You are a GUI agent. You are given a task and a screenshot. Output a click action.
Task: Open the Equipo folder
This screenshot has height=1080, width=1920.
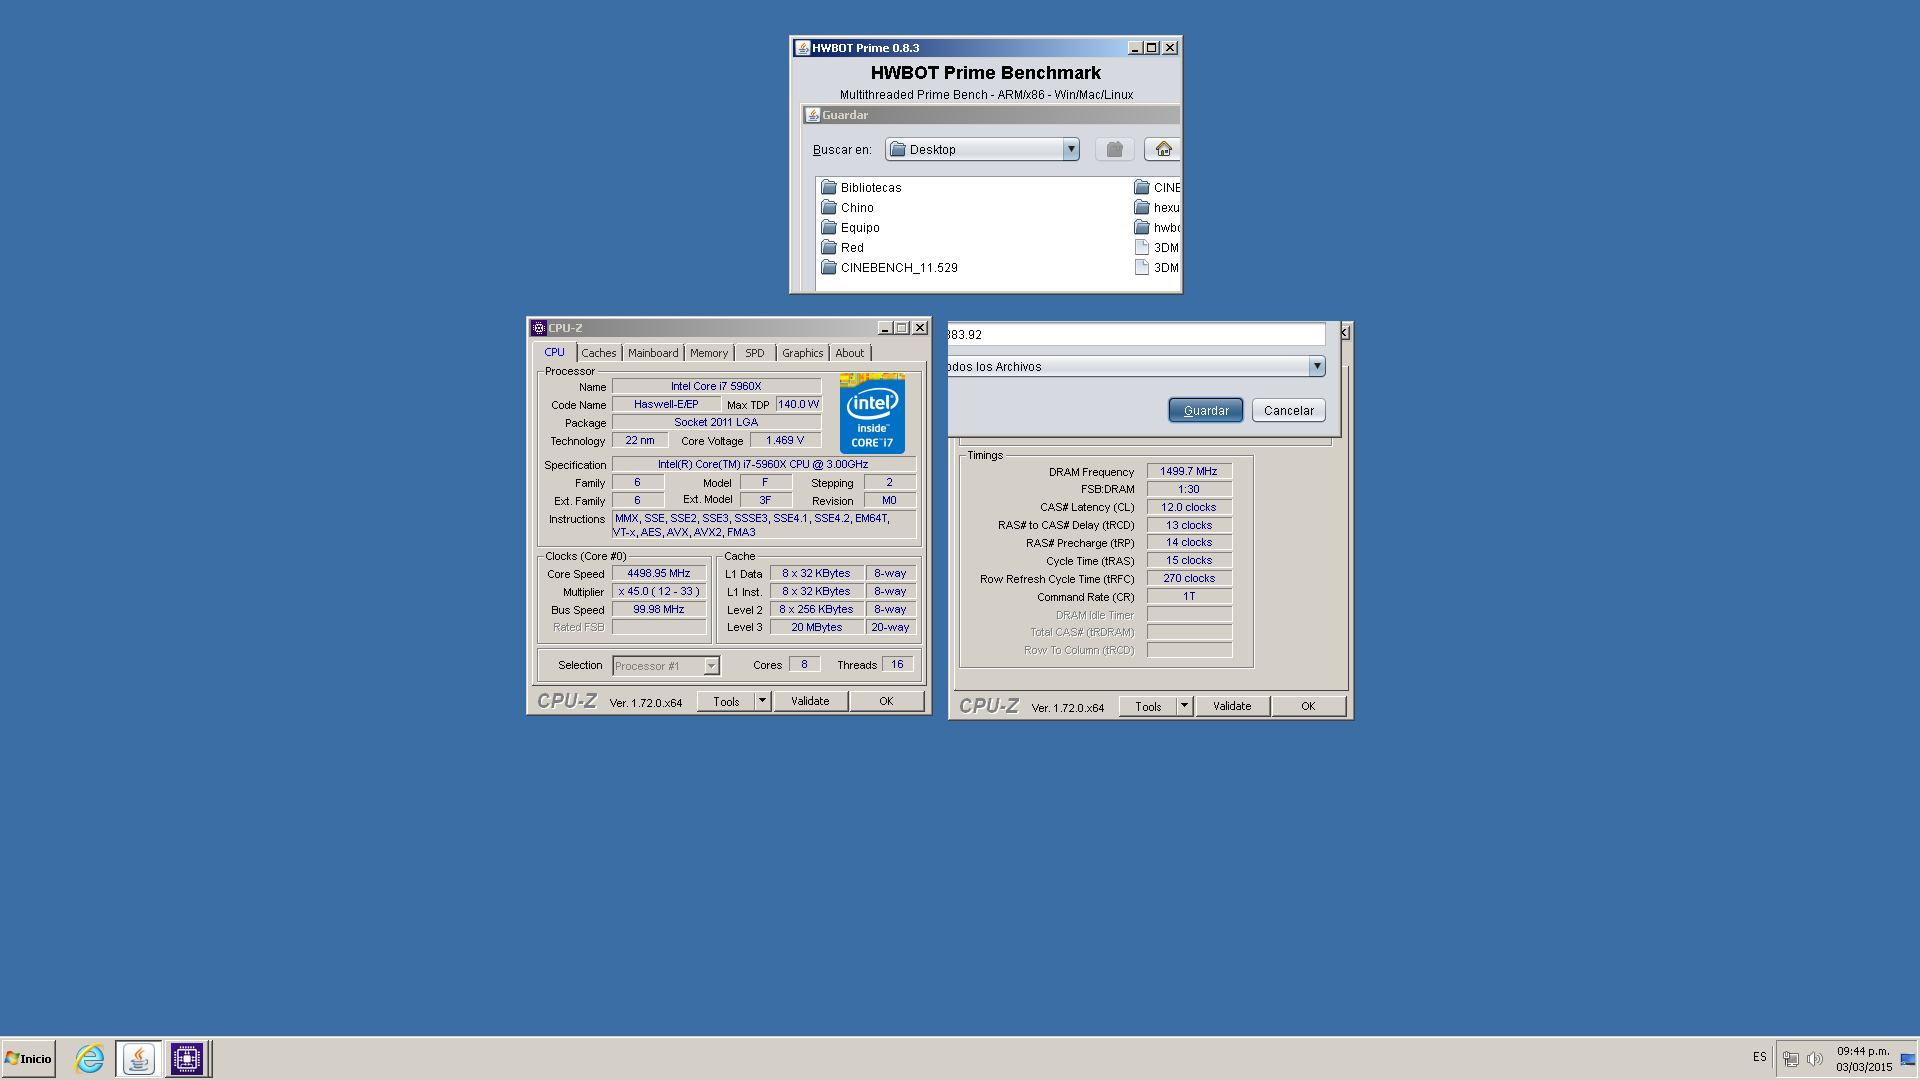(x=850, y=227)
